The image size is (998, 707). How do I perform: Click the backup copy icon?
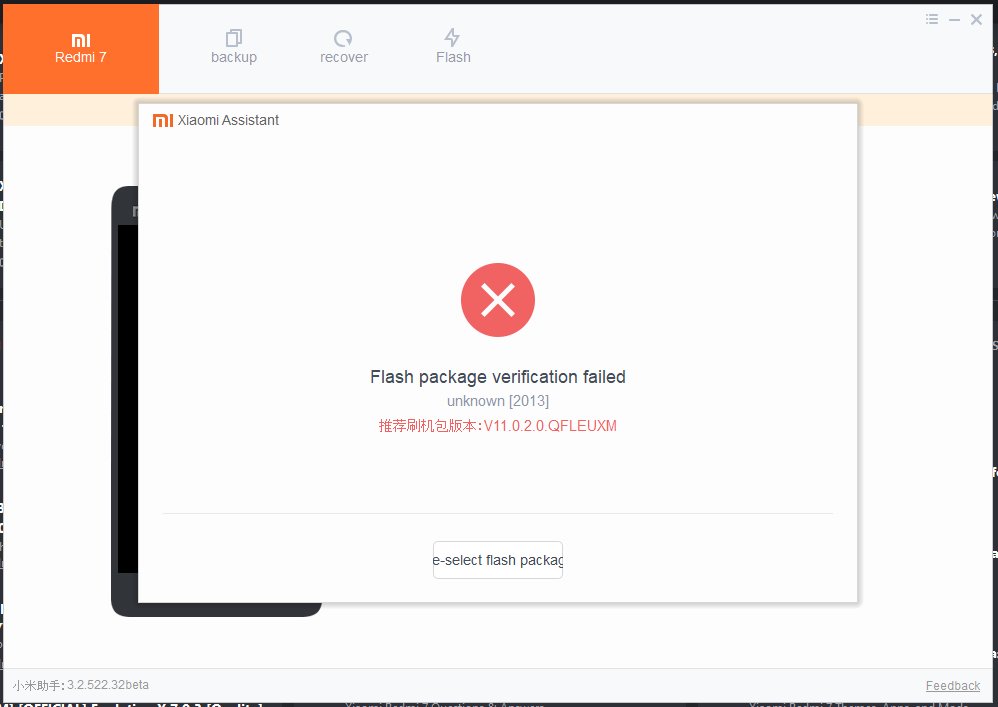coord(234,38)
